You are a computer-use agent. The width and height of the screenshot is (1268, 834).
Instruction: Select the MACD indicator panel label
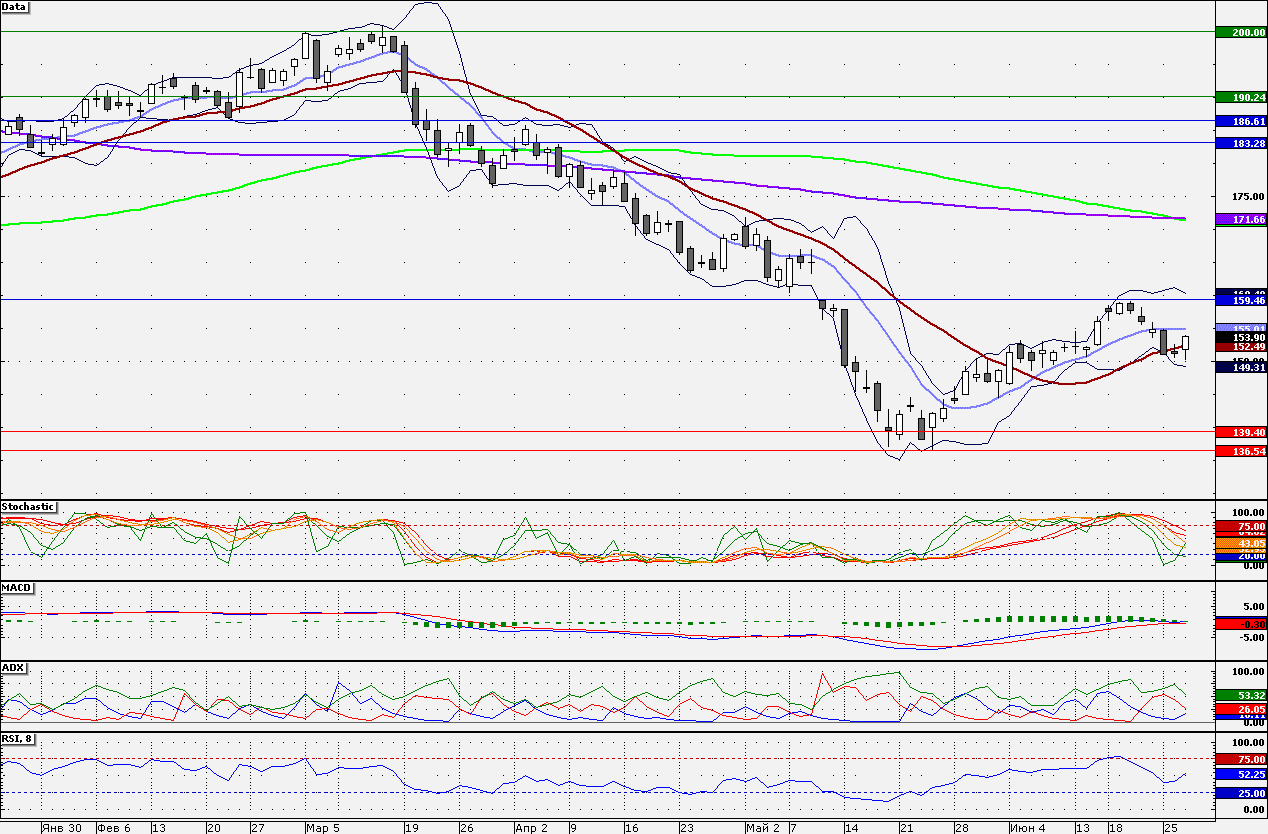pos(16,587)
